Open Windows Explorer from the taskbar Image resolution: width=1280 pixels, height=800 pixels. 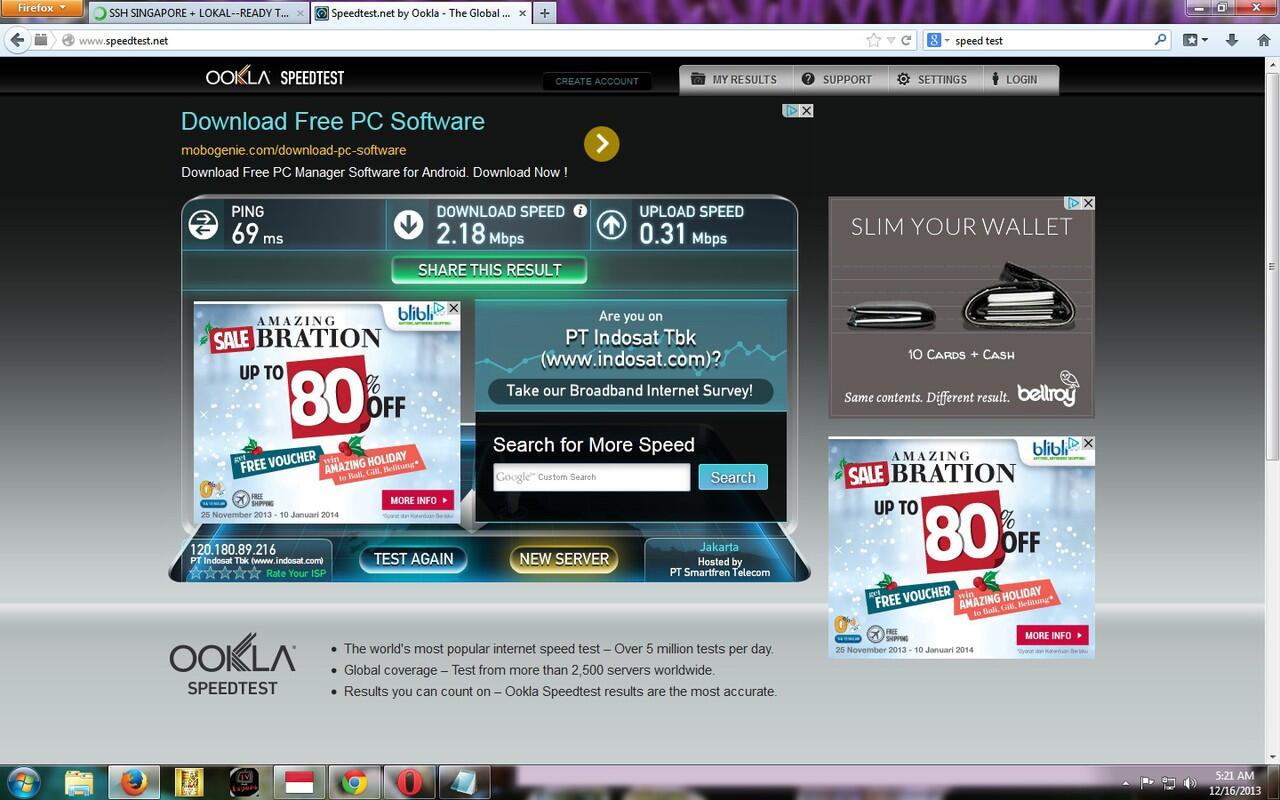point(79,782)
